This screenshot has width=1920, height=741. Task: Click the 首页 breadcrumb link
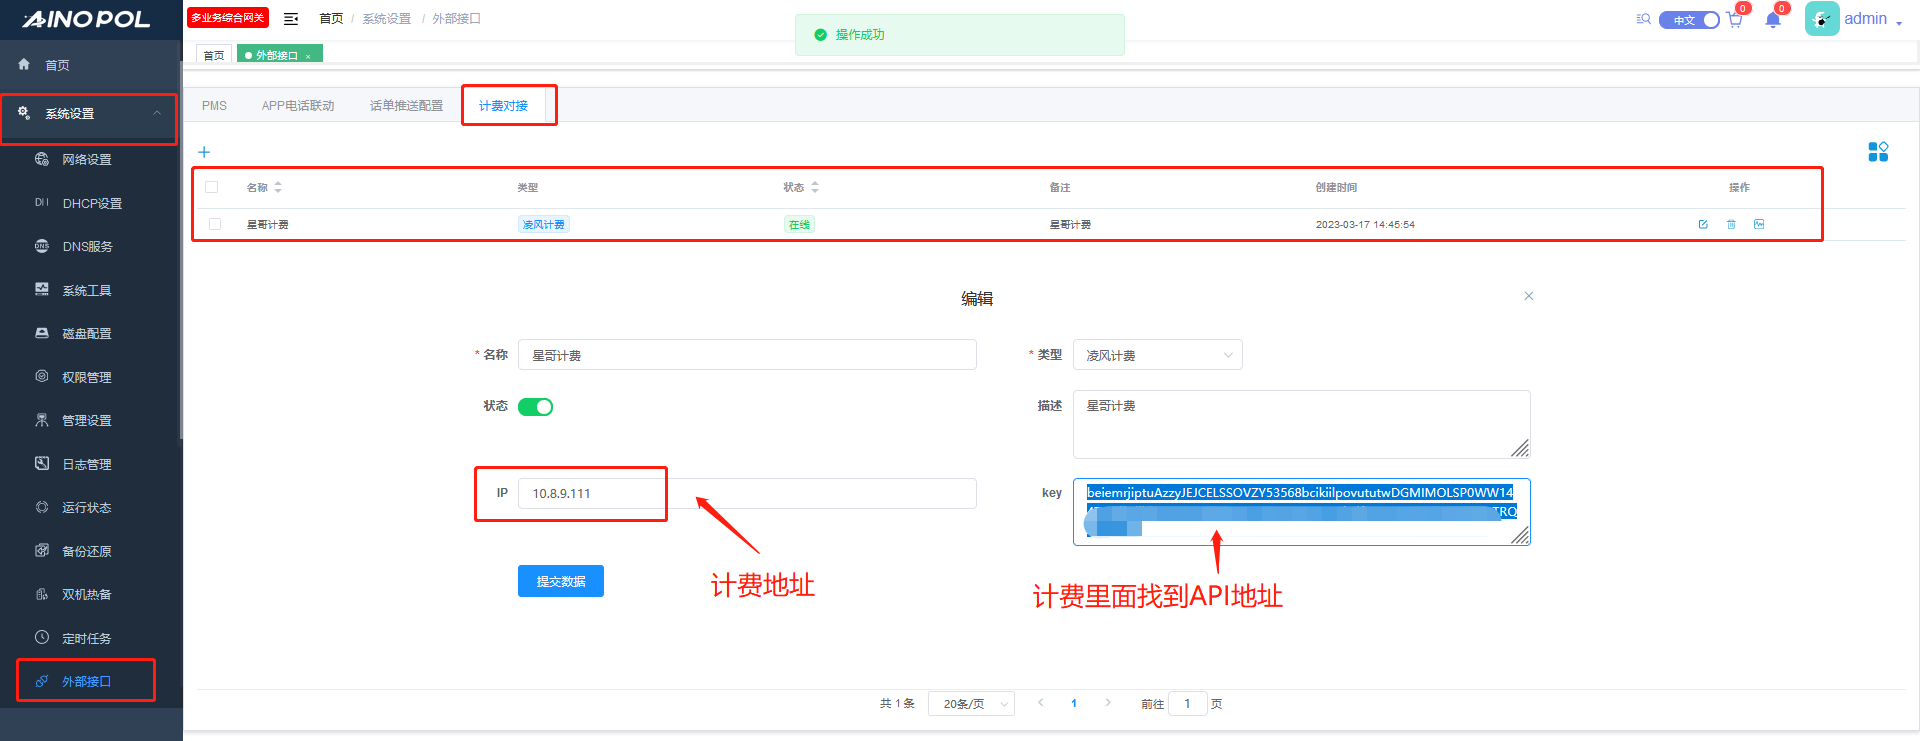pos(331,19)
